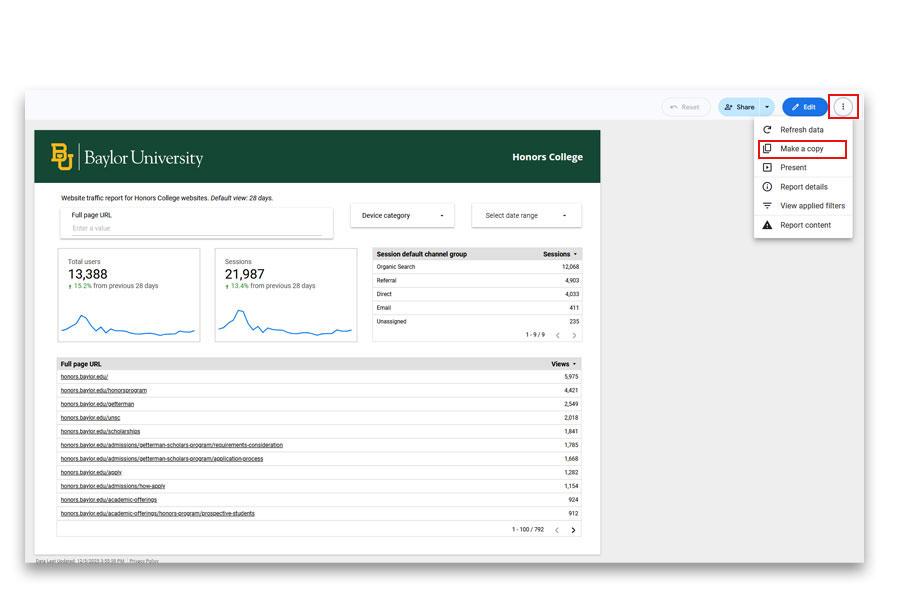Go to next page of URL table

(x=573, y=530)
